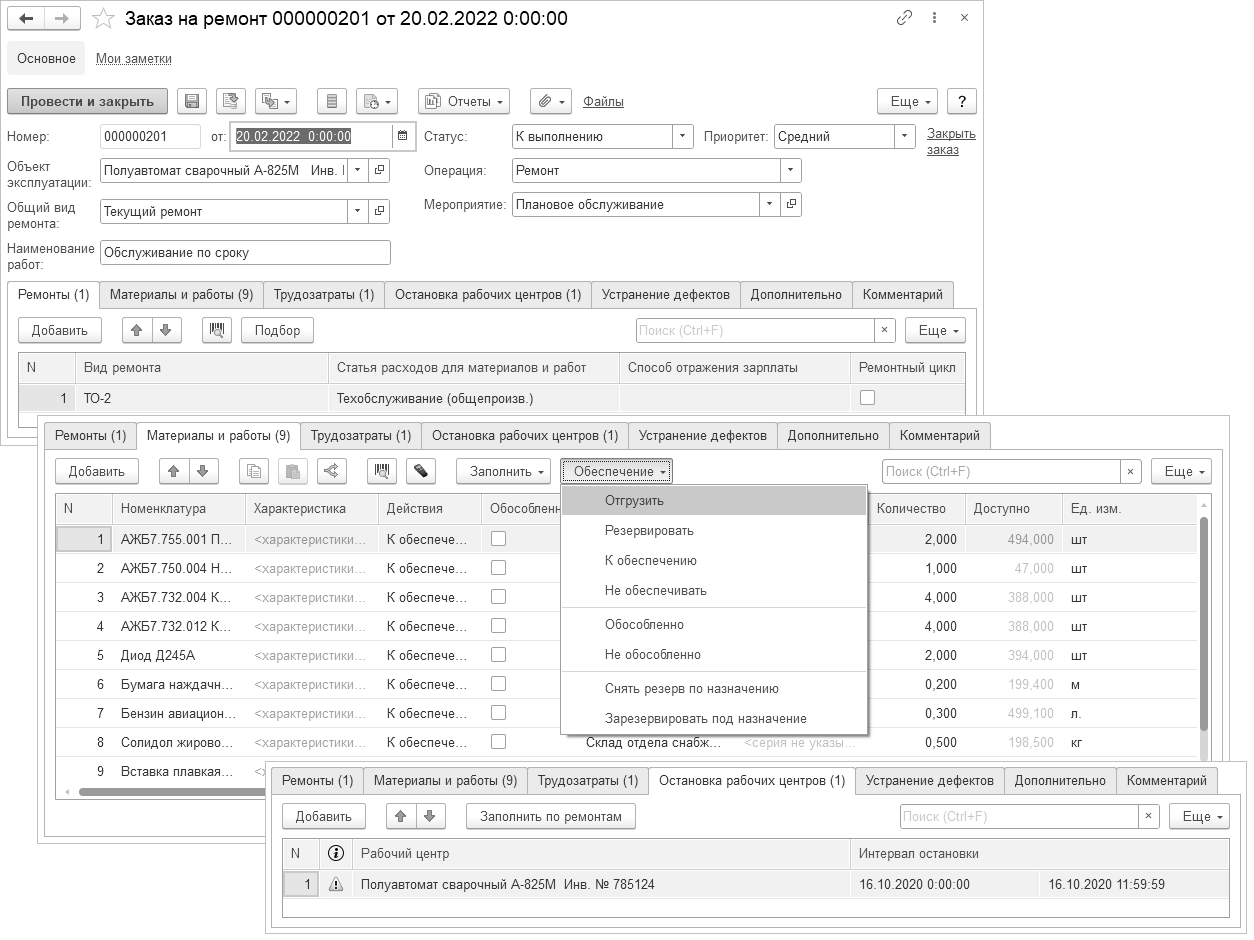1254x940 pixels.
Task: Choose Снять резерв по назначению
Action: (714, 688)
